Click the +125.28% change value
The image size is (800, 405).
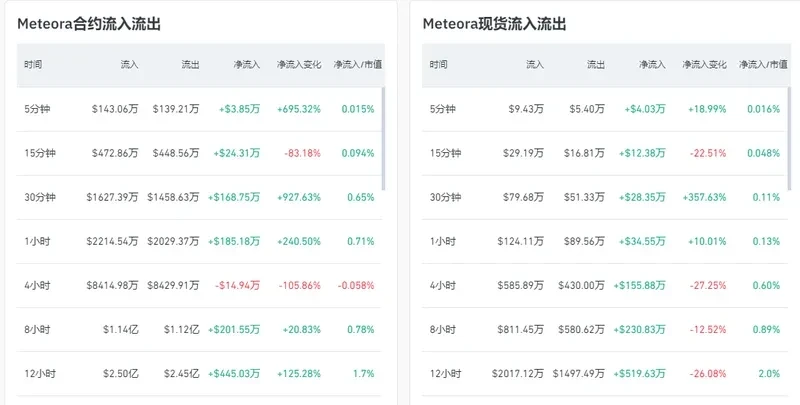(x=299, y=374)
